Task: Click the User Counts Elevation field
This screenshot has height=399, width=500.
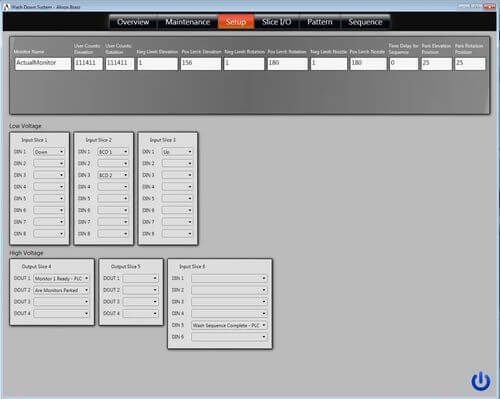Action: [x=88, y=64]
